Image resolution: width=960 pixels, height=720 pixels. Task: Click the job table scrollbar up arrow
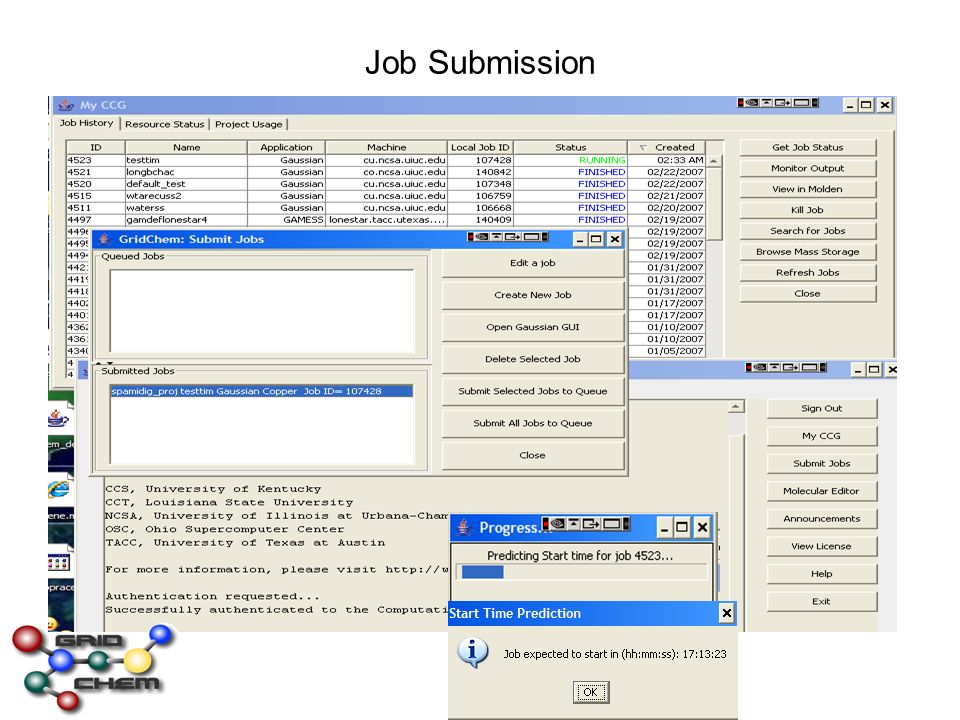[714, 161]
